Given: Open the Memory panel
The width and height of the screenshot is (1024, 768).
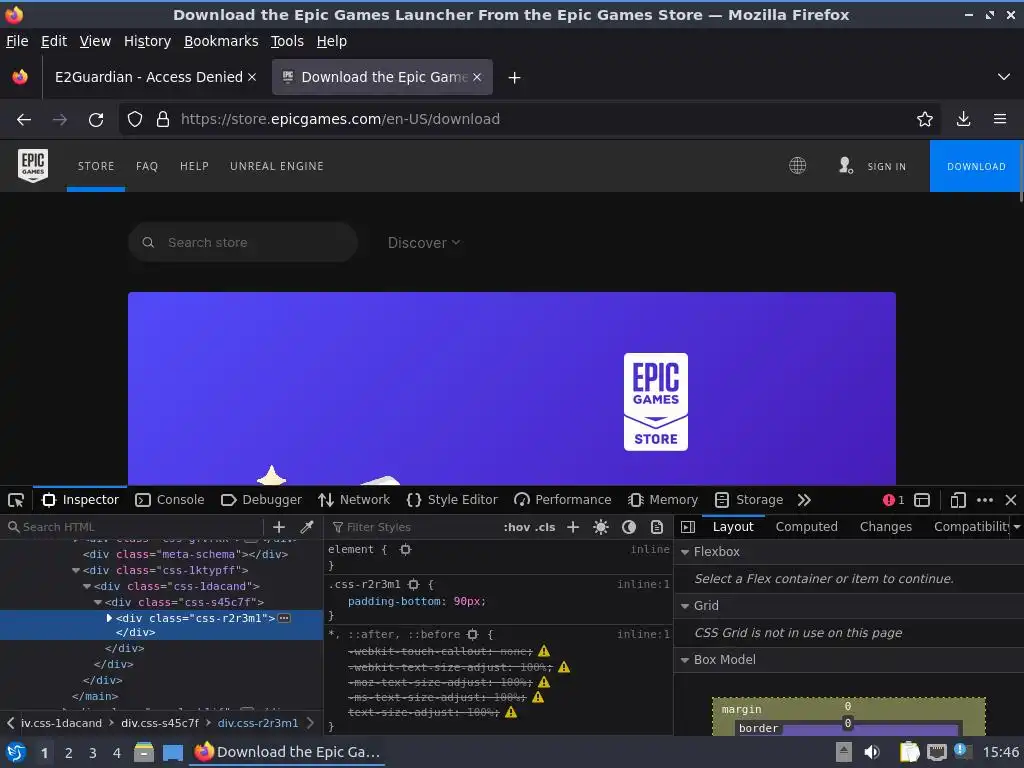Looking at the screenshot, I should pos(663,500).
